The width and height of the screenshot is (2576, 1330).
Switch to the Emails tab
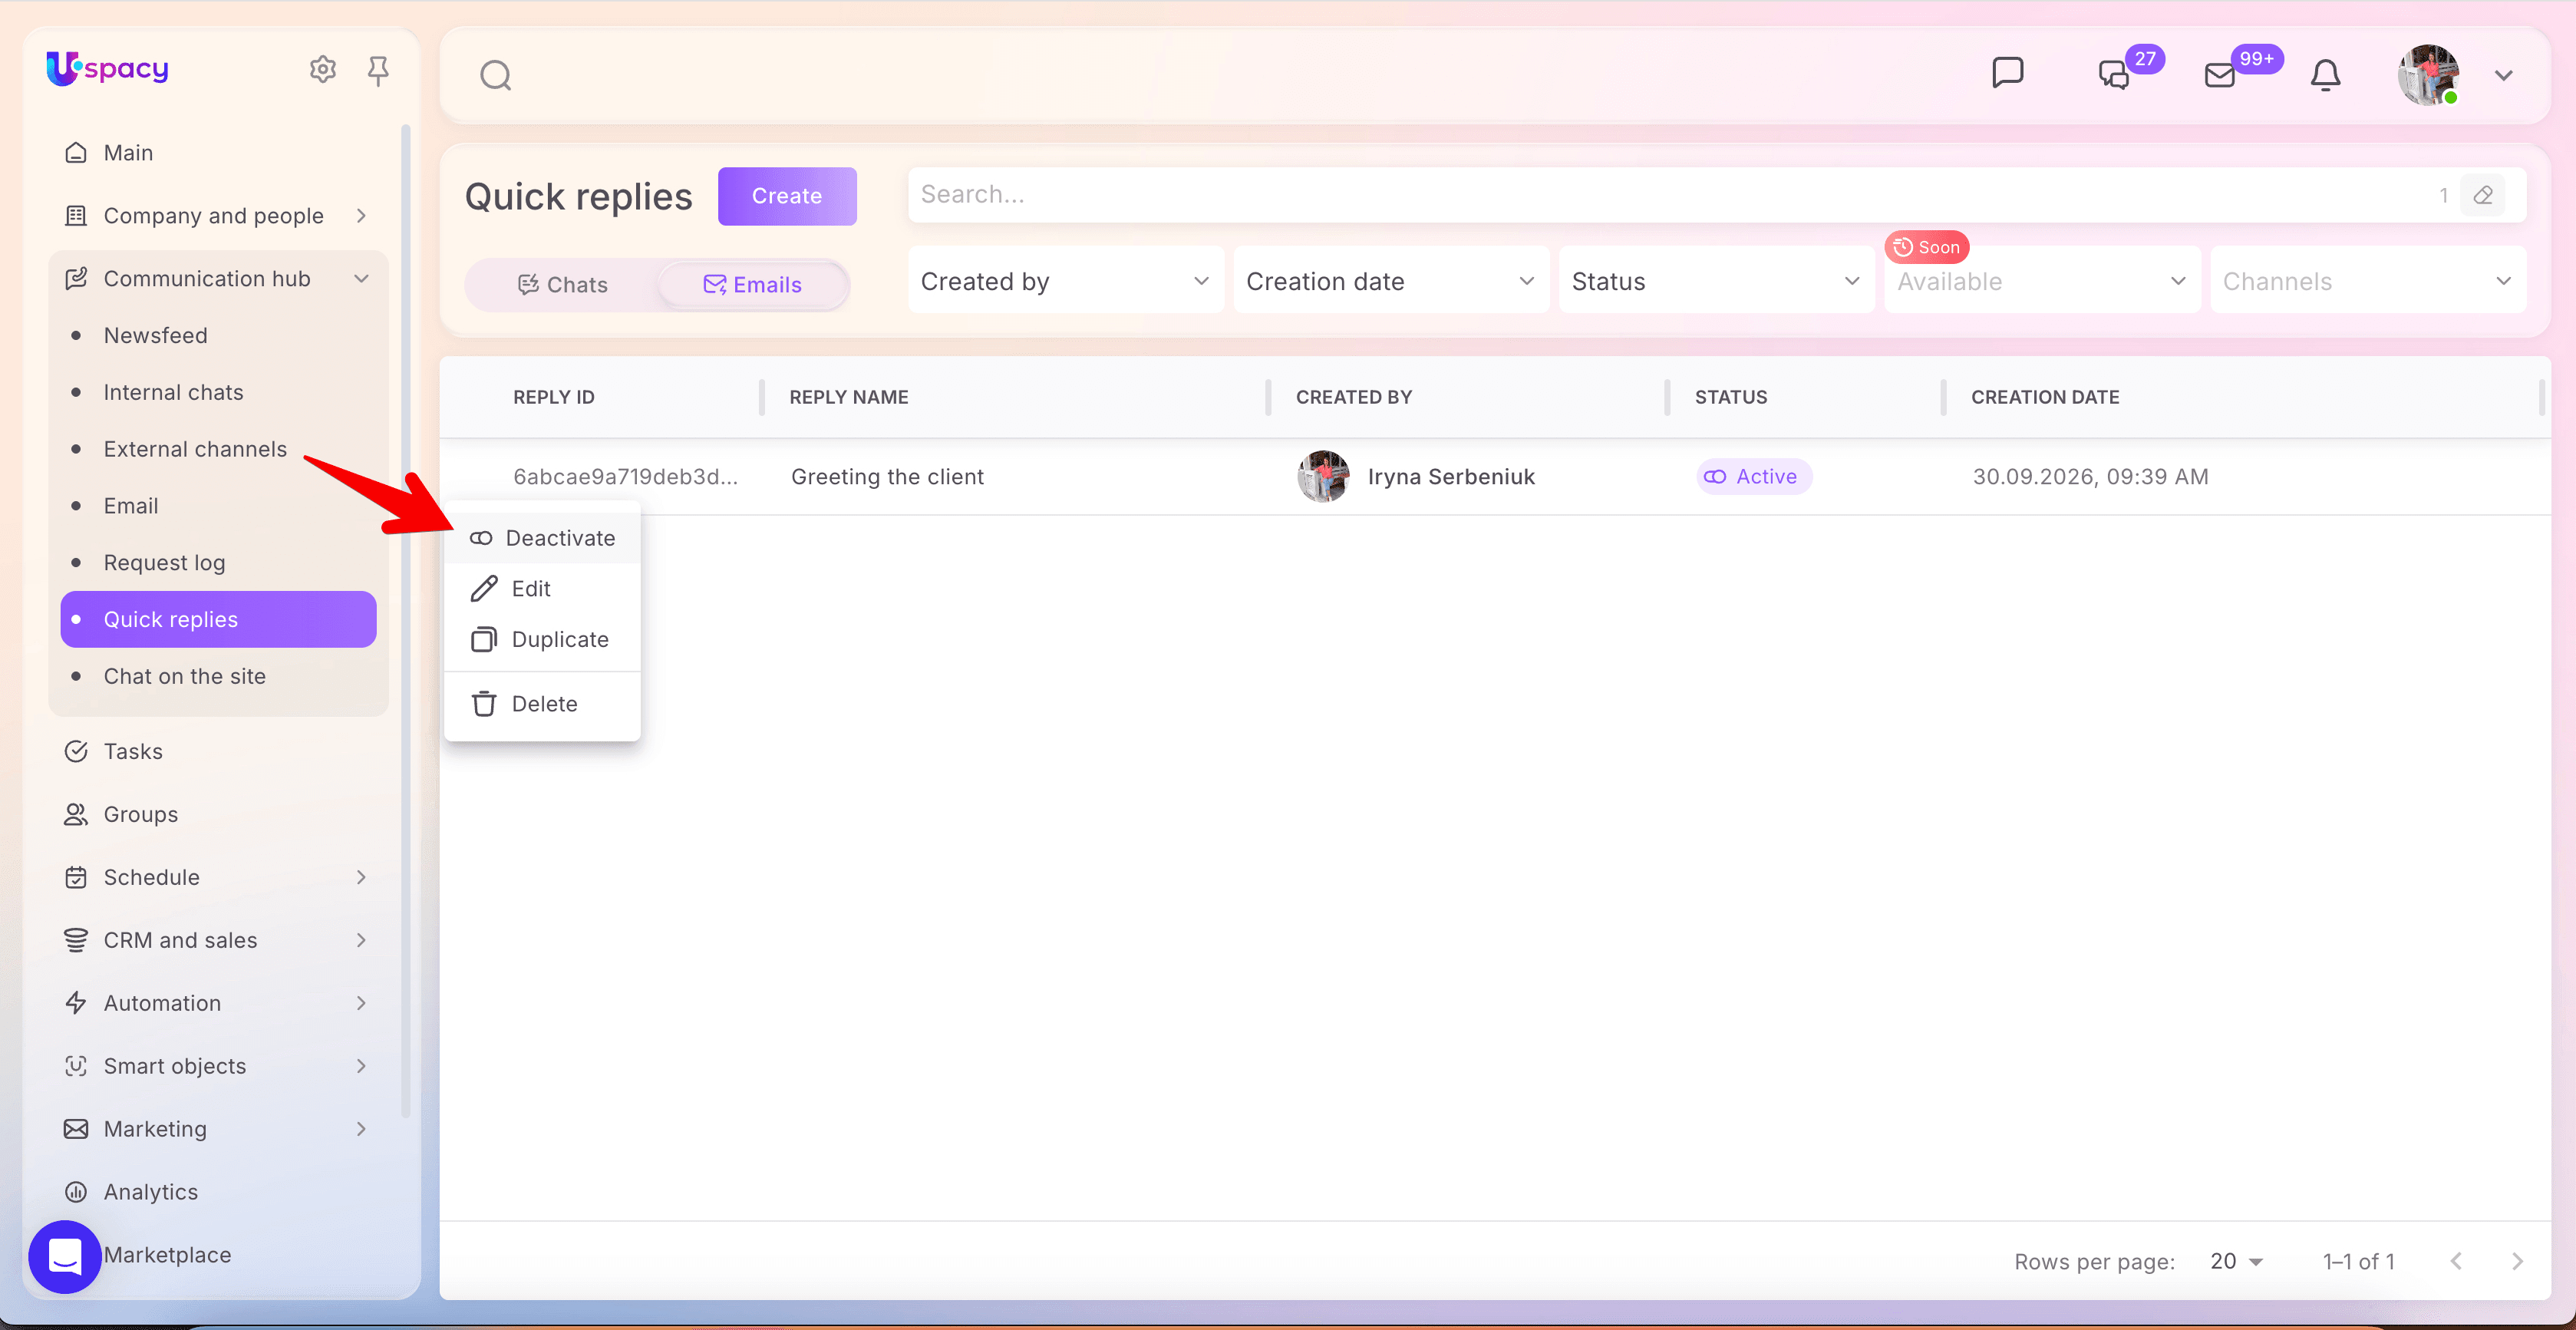click(x=753, y=285)
